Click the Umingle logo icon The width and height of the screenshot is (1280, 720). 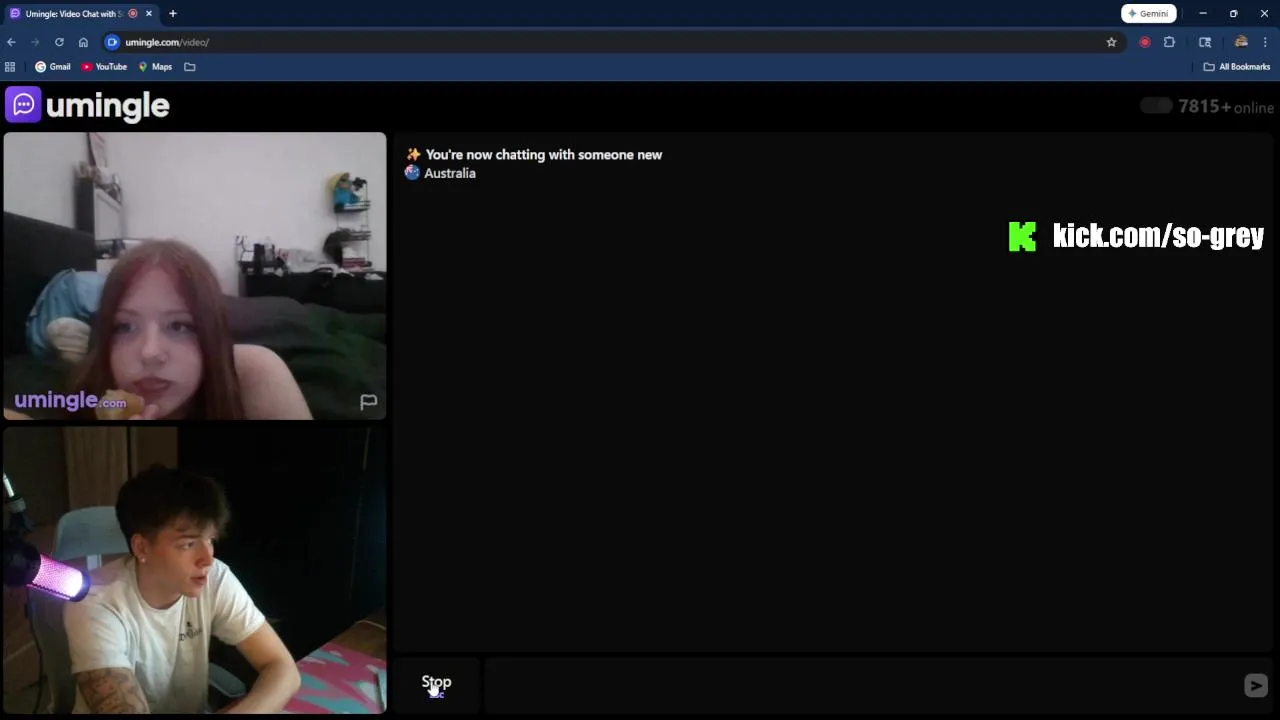23,104
